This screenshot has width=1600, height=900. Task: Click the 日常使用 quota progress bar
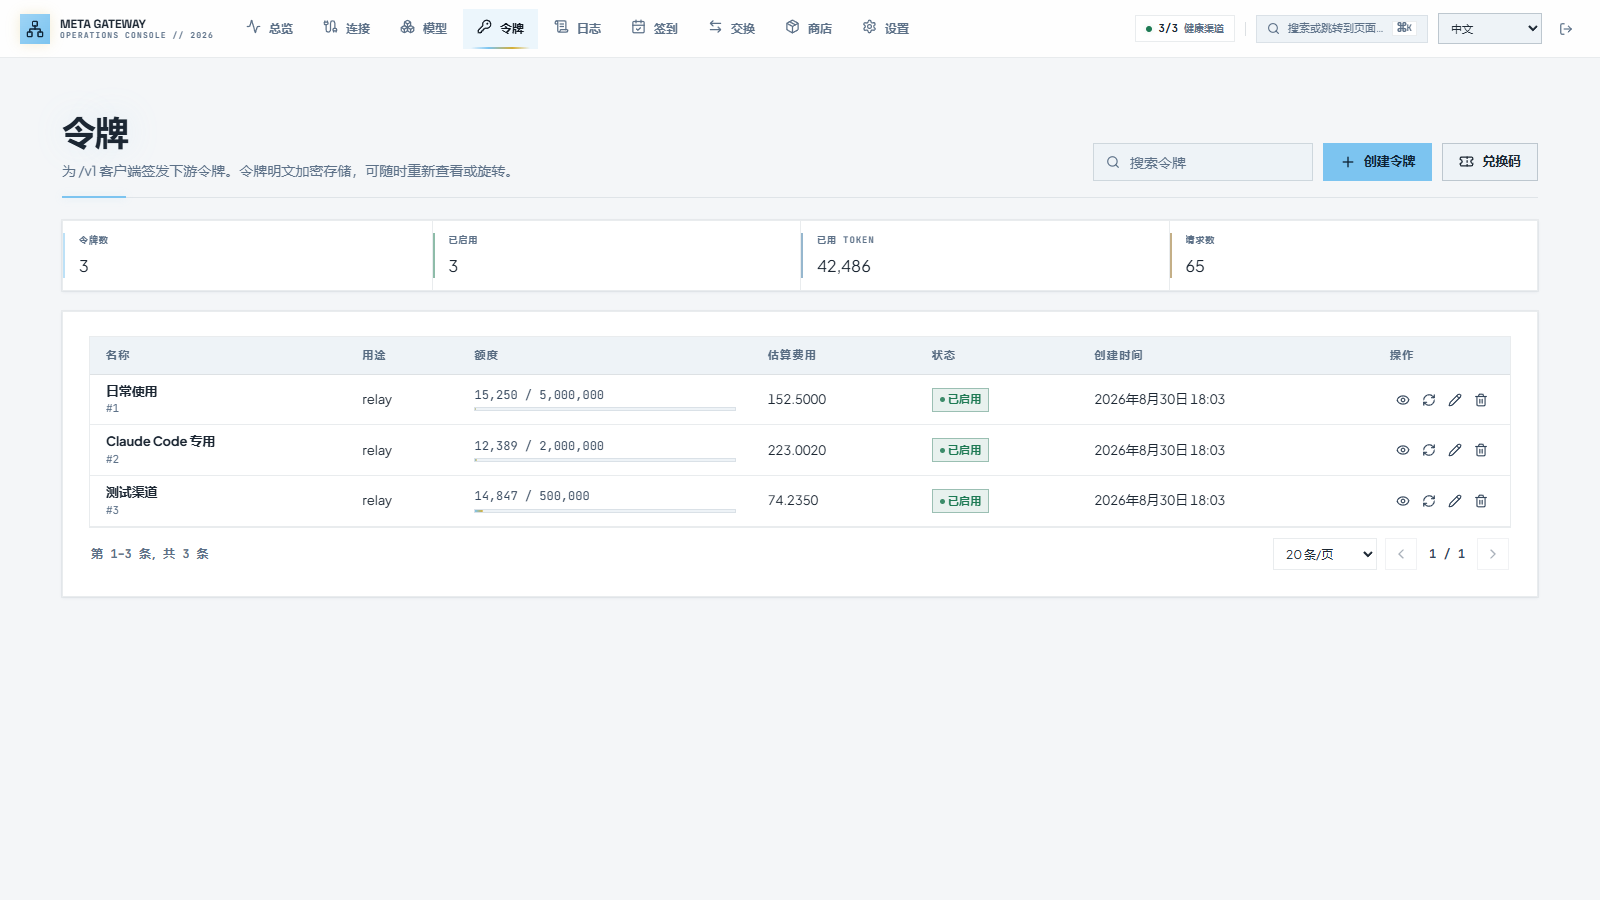[605, 409]
